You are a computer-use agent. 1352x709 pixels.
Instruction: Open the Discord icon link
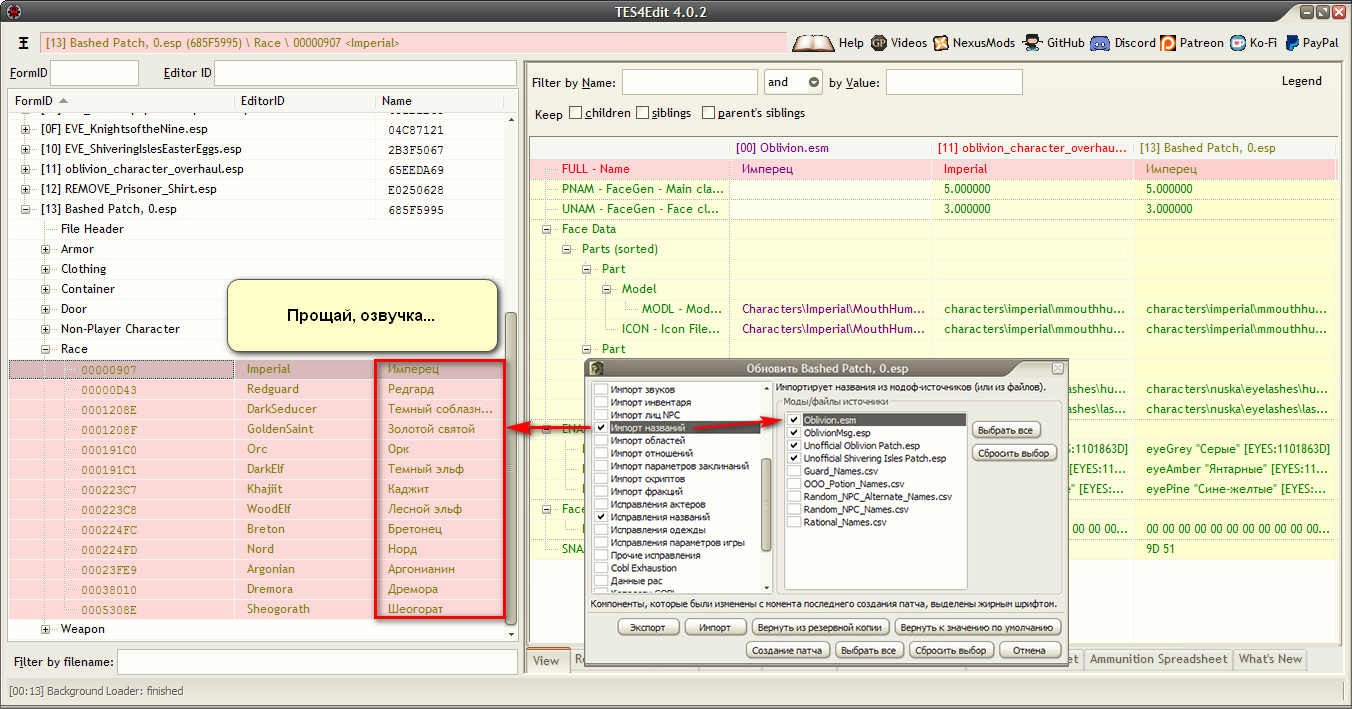(1099, 43)
